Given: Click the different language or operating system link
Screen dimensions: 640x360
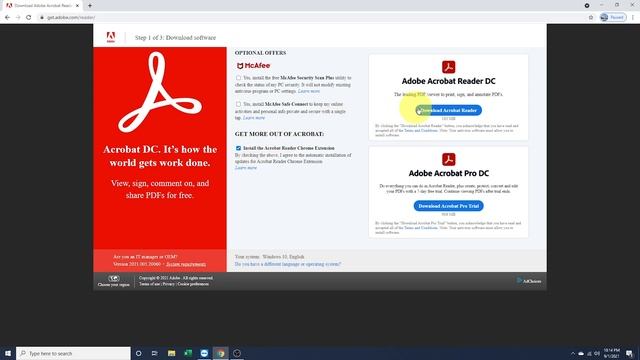Looking at the screenshot, I should pos(288,264).
